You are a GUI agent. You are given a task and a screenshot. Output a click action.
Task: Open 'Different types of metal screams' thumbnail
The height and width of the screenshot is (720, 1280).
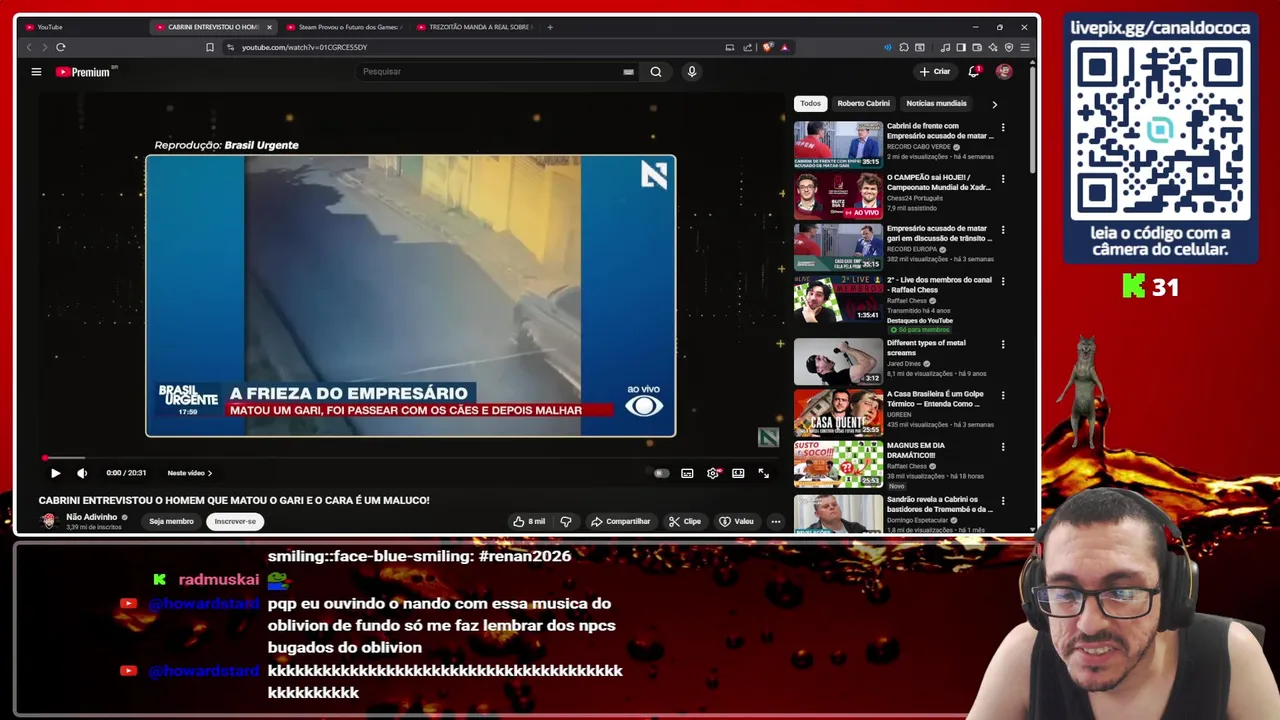tap(838, 362)
